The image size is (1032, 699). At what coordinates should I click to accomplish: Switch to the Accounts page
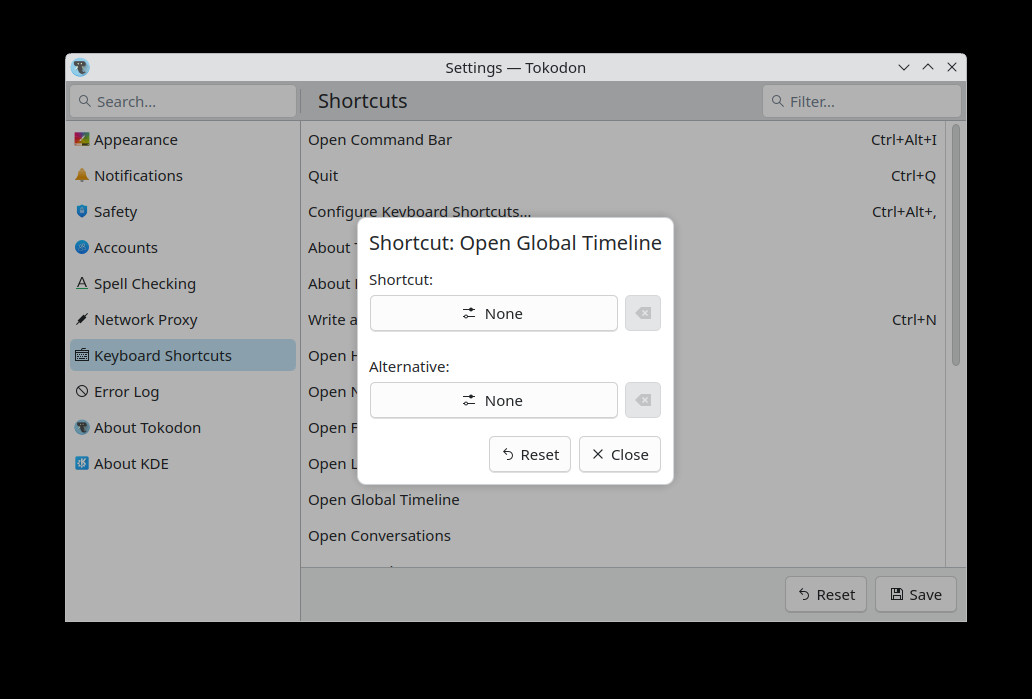183,247
